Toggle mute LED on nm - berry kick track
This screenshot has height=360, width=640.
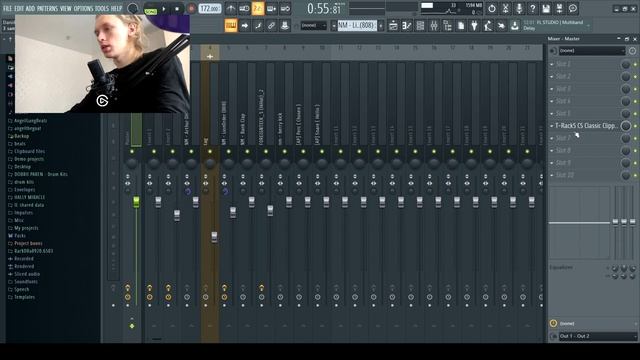[x=284, y=151]
